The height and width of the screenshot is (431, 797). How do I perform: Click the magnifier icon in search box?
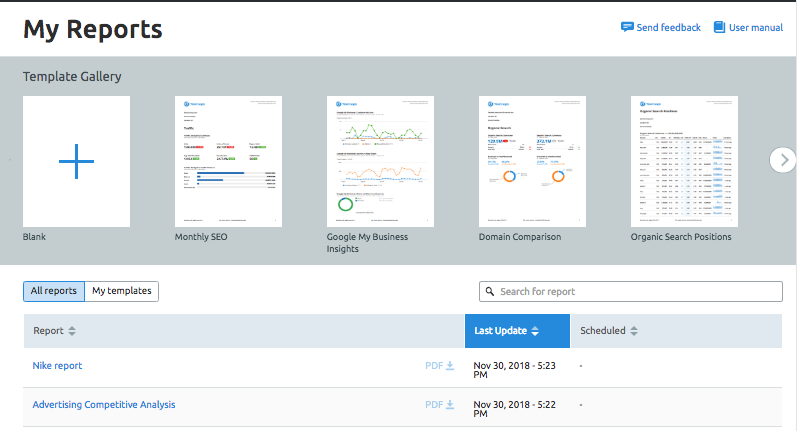(490, 292)
